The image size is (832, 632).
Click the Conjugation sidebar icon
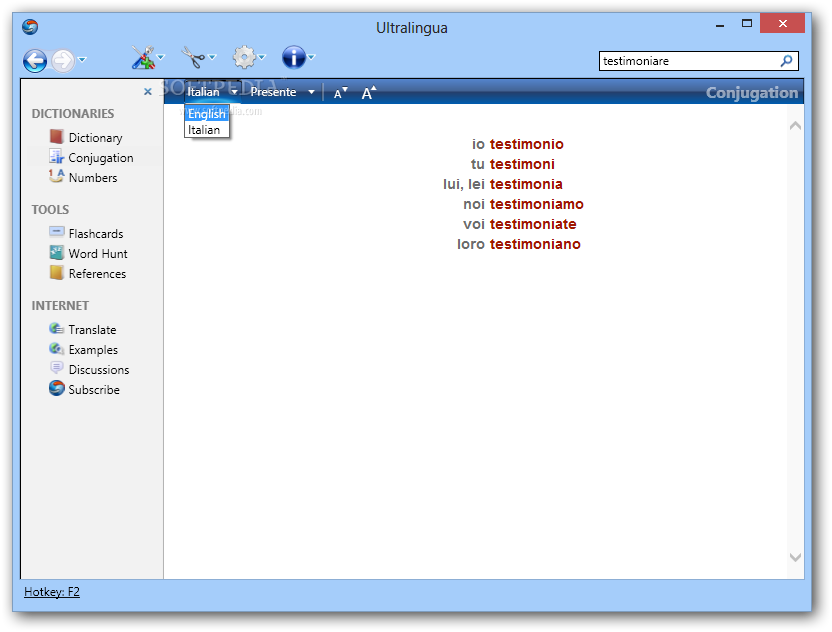click(56, 157)
